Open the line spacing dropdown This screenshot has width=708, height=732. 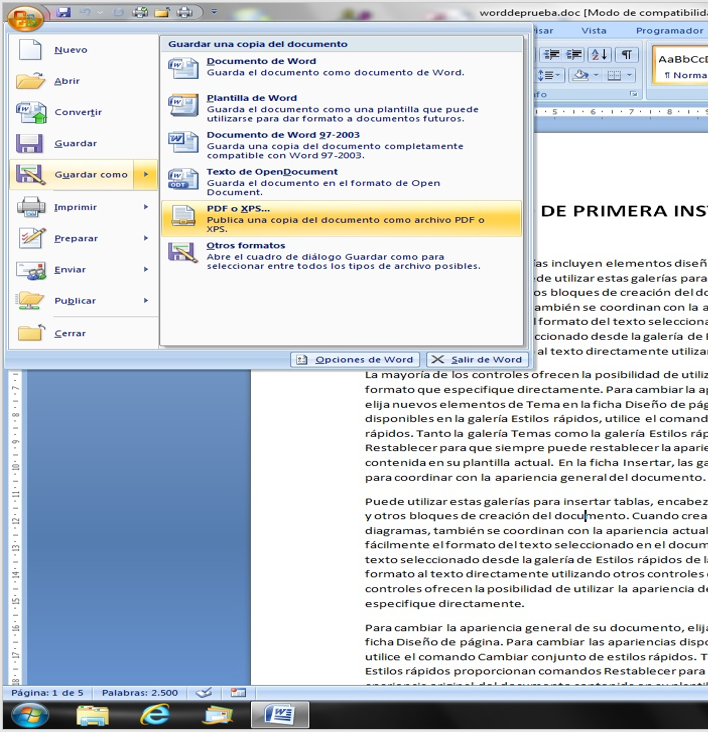549,75
